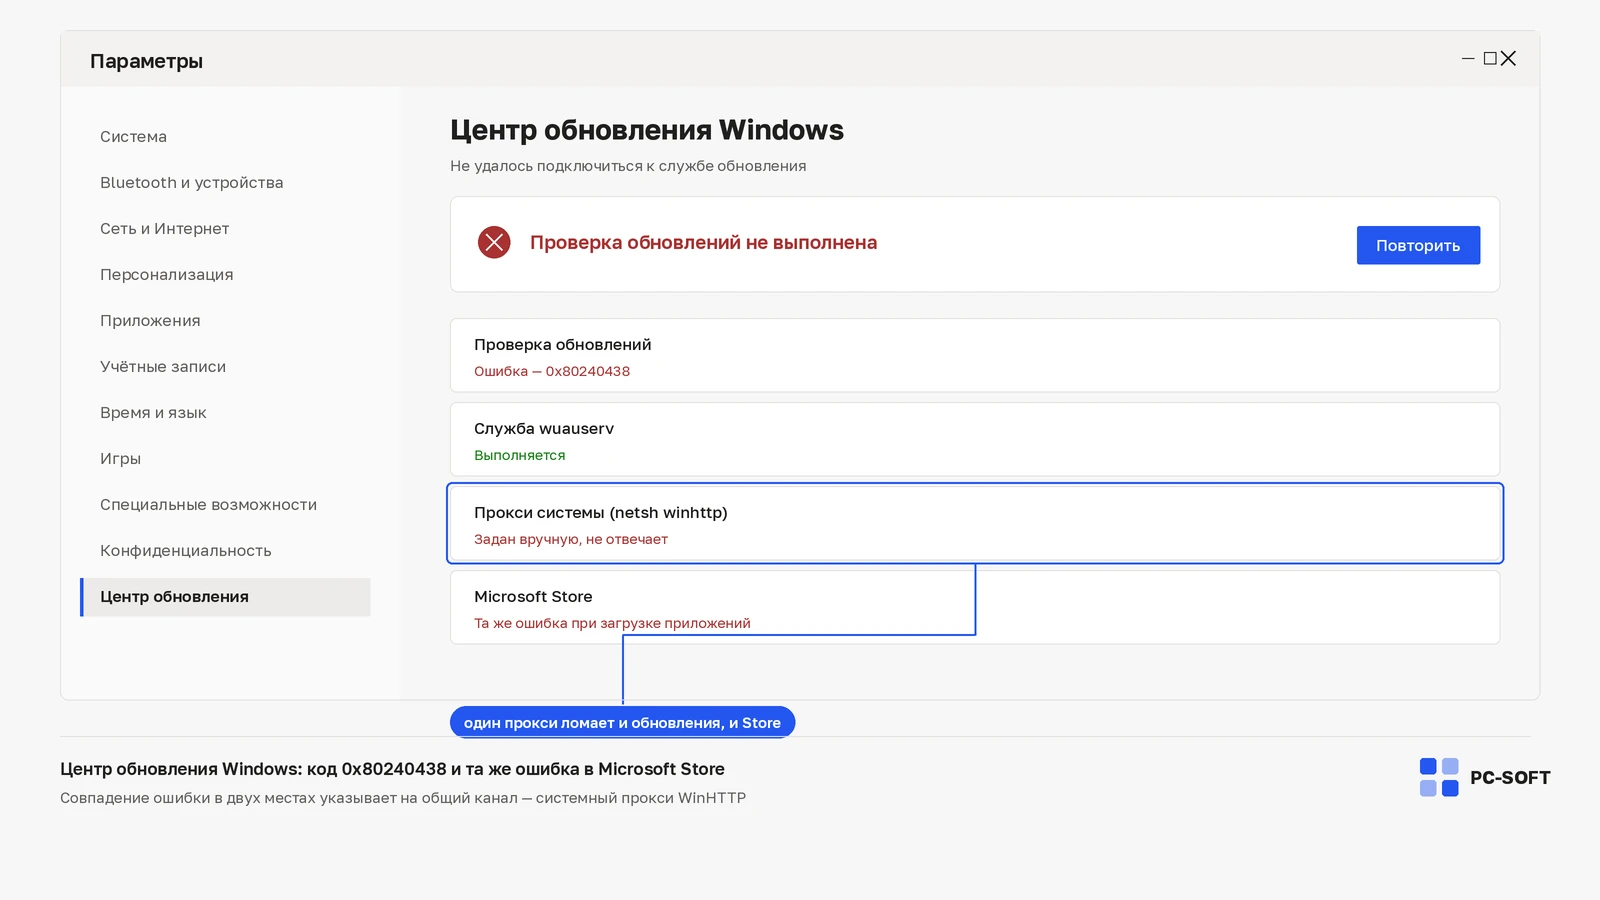
Task: Click the Центр обновления Windows heading
Action: point(647,130)
